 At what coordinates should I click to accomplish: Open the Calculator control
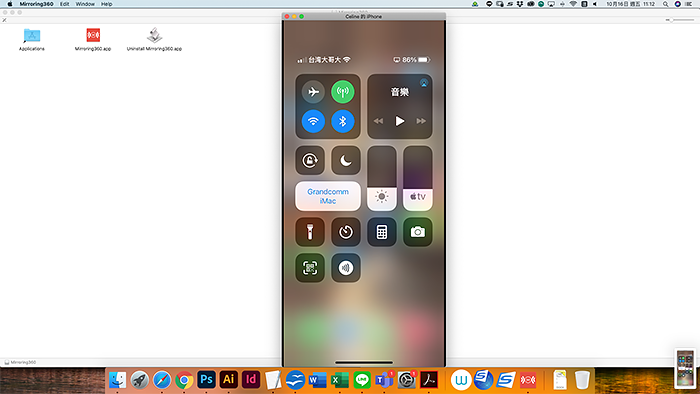point(382,232)
